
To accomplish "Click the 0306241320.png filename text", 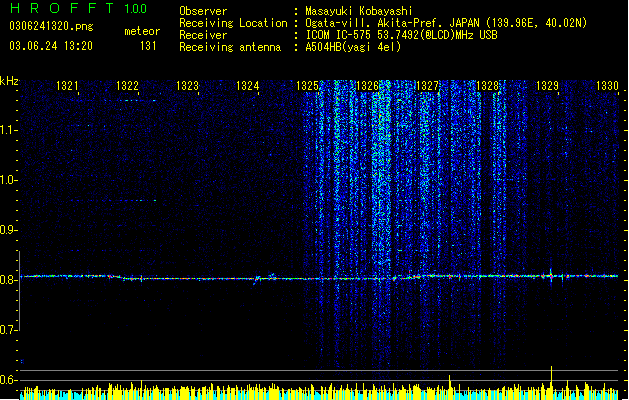I will click(x=51, y=26).
